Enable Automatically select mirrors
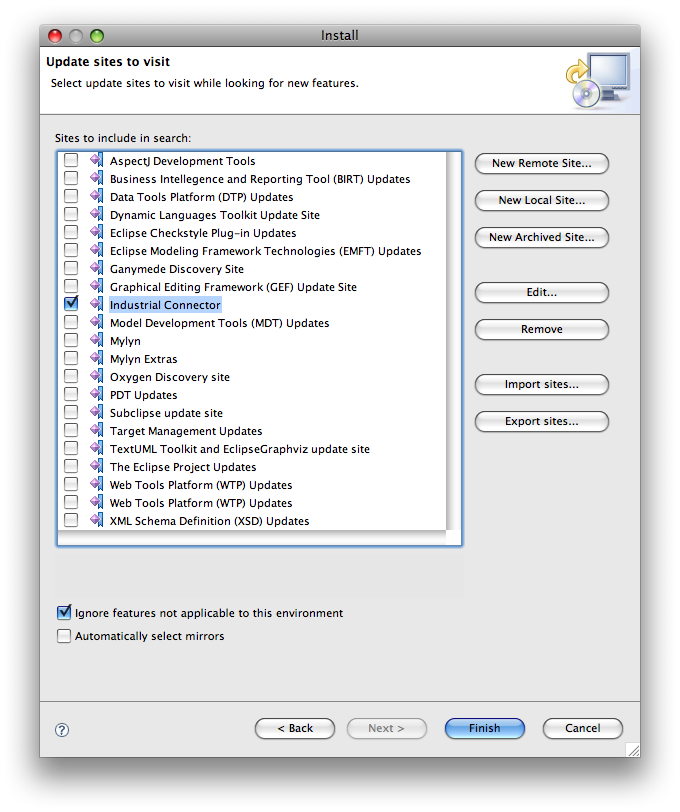 (64, 636)
